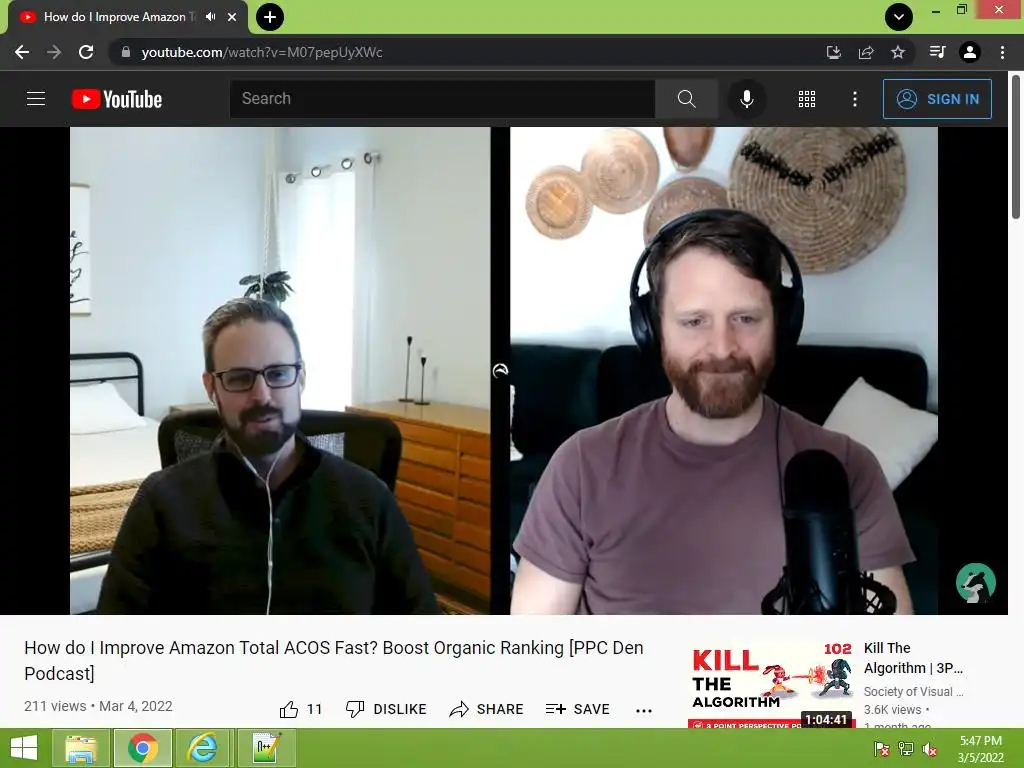Click the DISLIKE button
The height and width of the screenshot is (768, 1024).
click(x=386, y=709)
